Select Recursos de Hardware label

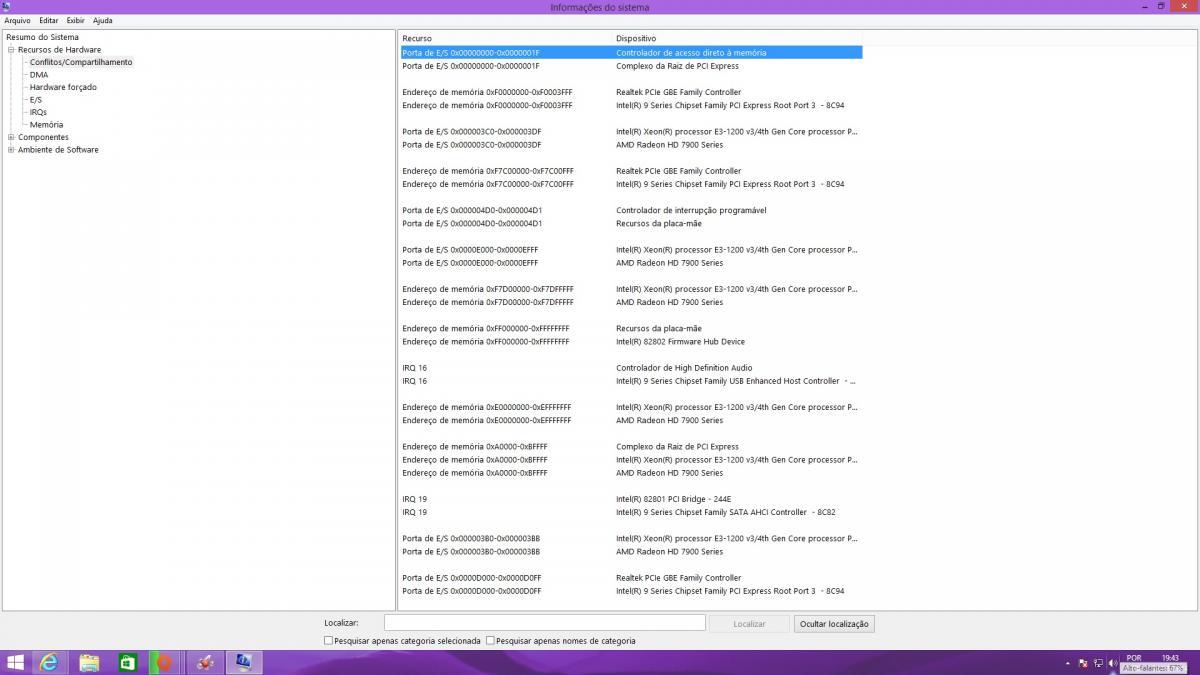pos(59,50)
